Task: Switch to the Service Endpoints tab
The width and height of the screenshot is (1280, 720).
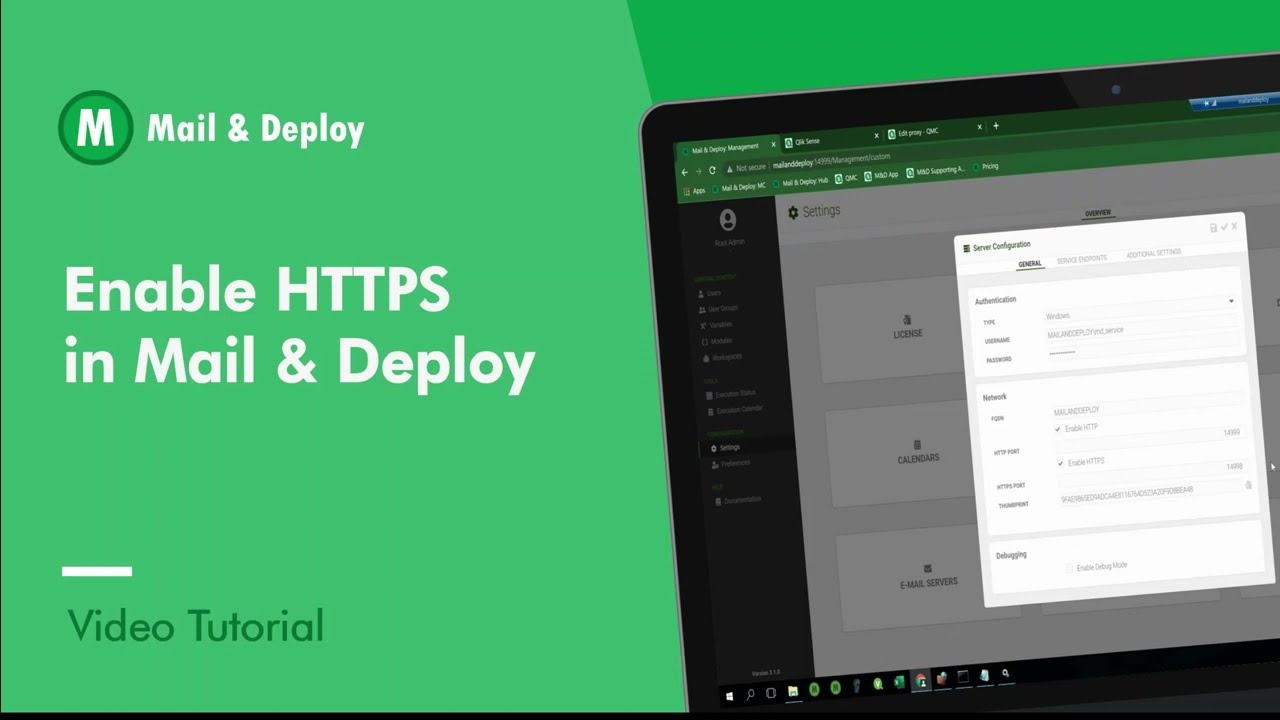Action: click(x=1082, y=259)
